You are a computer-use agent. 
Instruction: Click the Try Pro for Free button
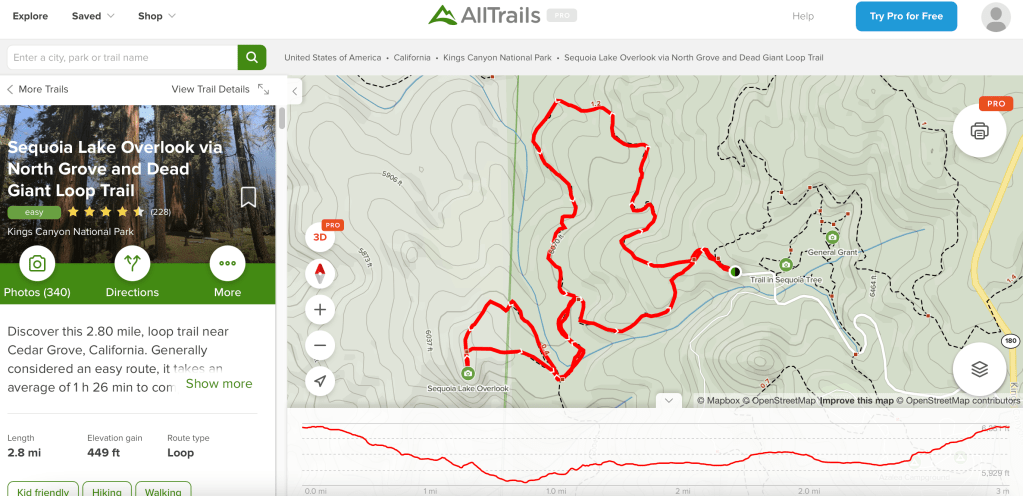tap(906, 16)
